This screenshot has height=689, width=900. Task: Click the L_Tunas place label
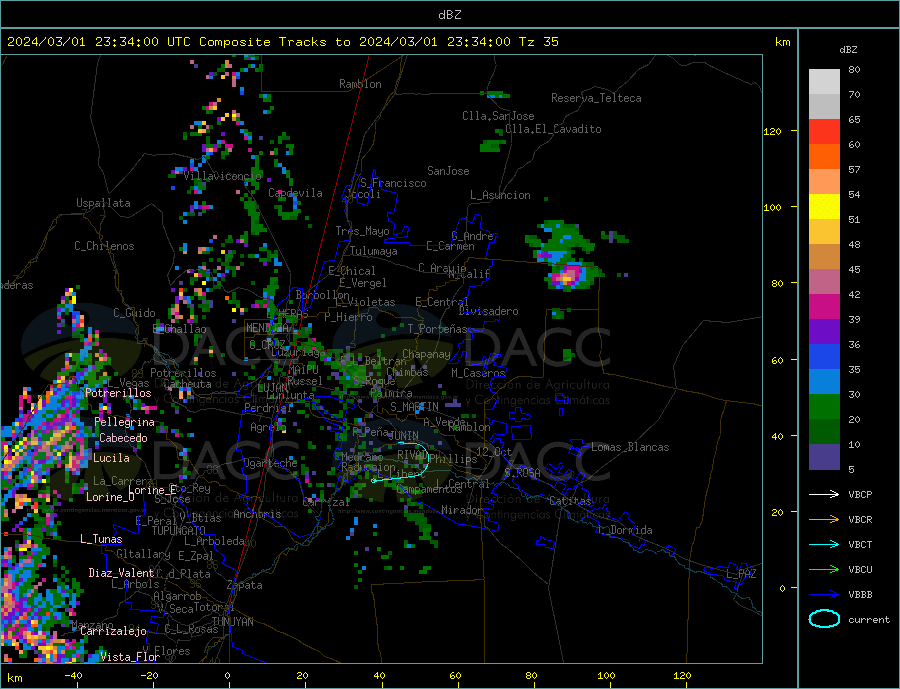101,539
